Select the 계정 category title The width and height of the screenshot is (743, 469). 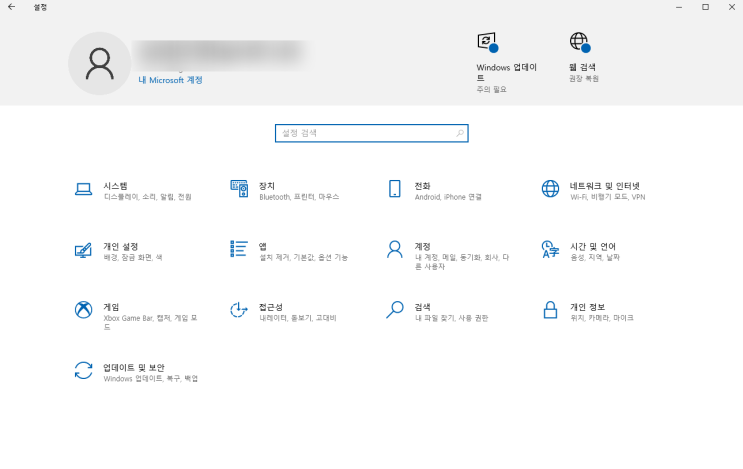click(x=422, y=246)
